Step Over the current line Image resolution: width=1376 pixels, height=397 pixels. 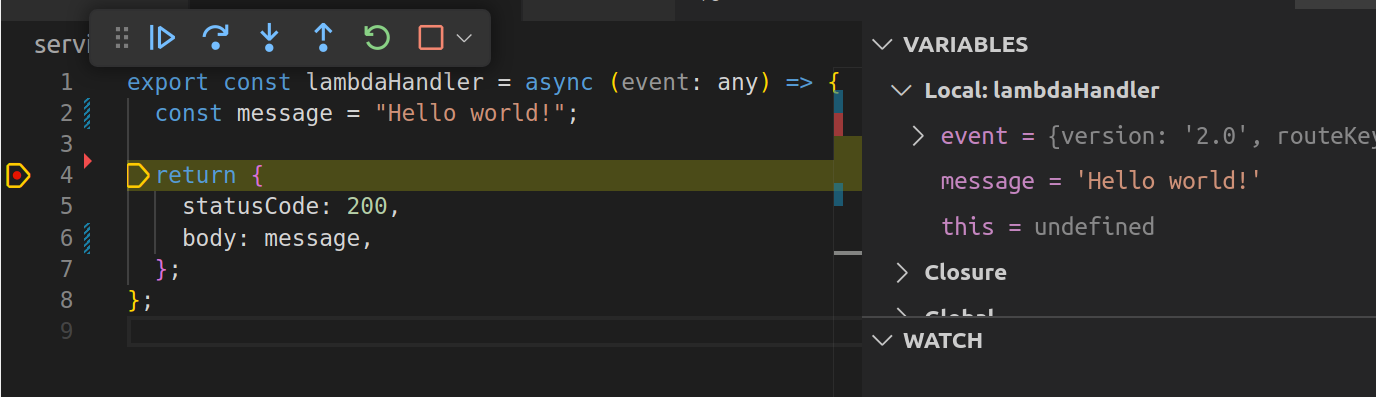(215, 38)
